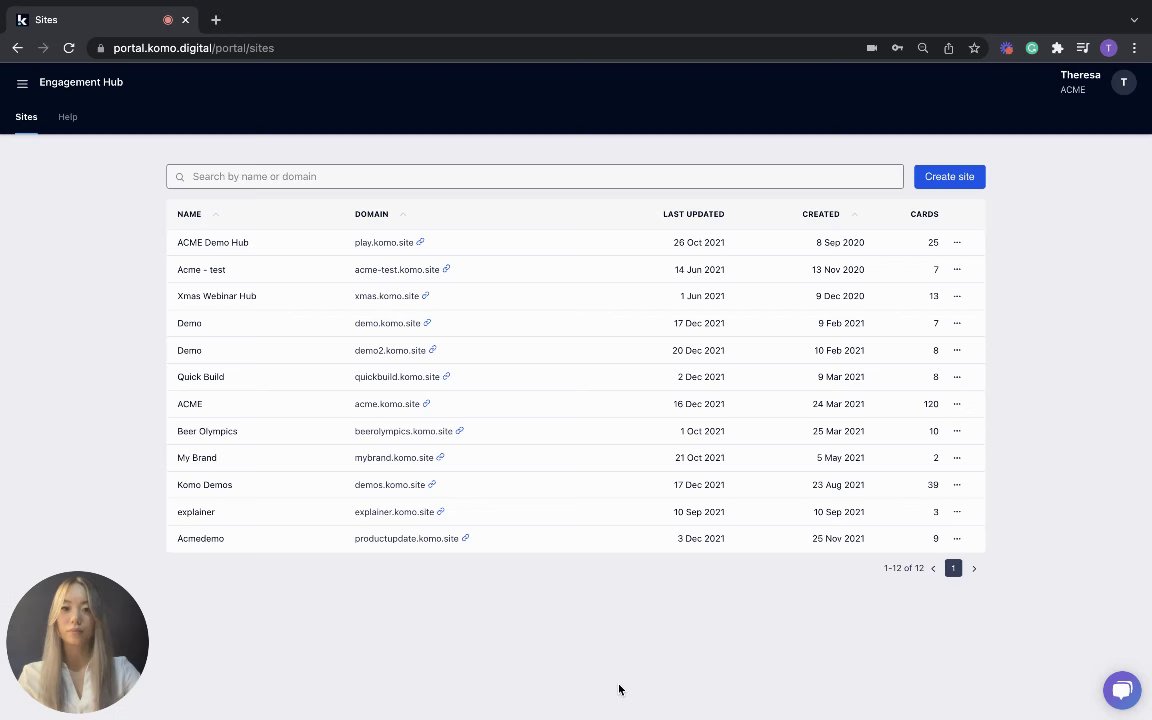Open link icon next to mybrand.komo.site
Screen dimensions: 1152x720
coord(440,457)
